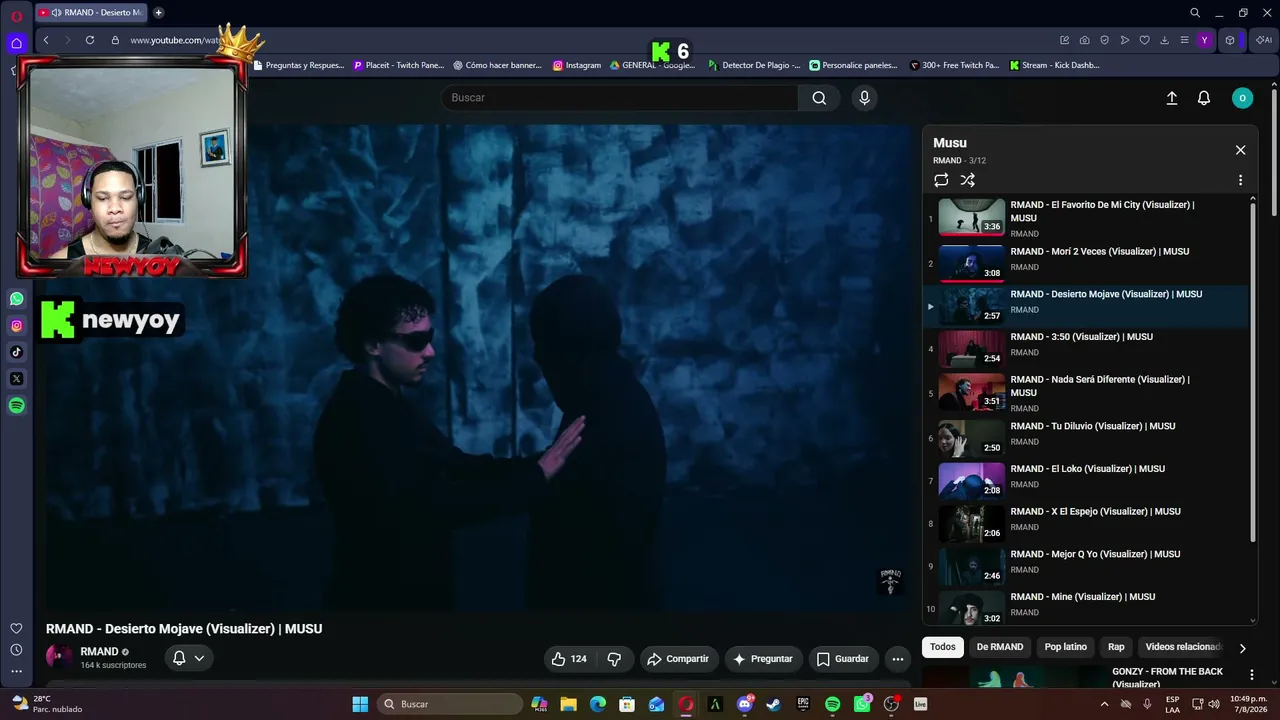This screenshot has width=1280, height=720.
Task: Open a new browser tab
Action: click(x=158, y=13)
